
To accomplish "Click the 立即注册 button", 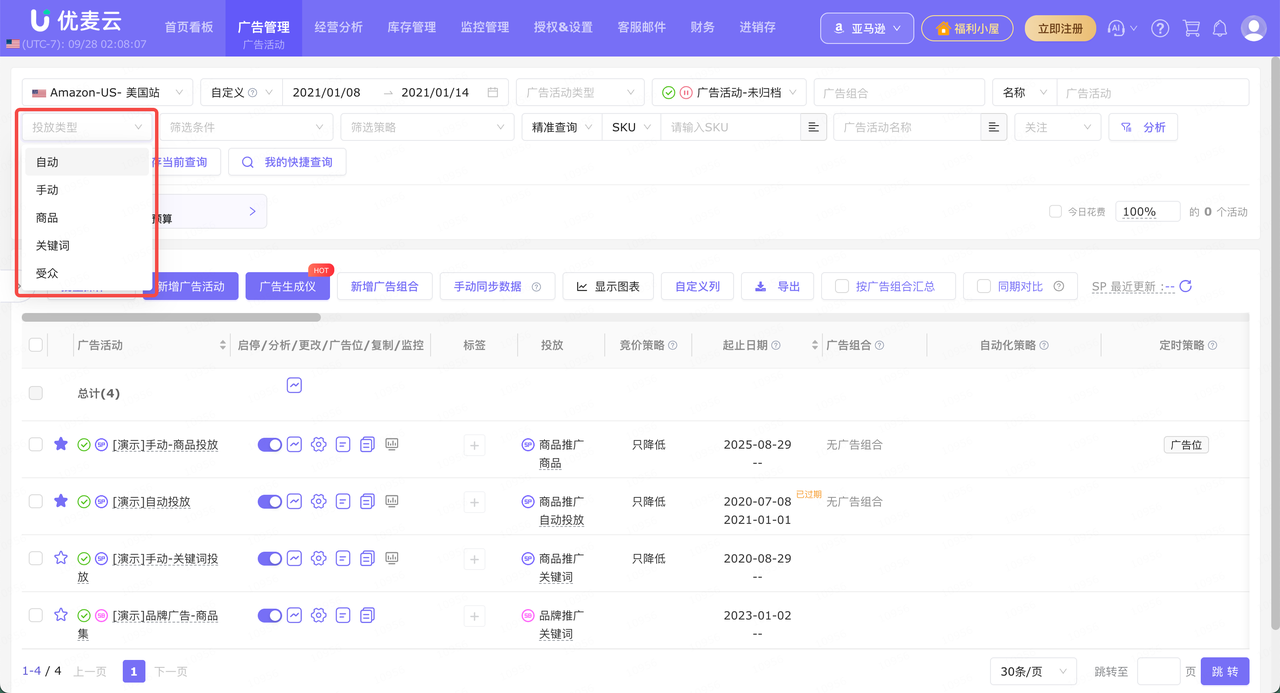I will click(1060, 28).
